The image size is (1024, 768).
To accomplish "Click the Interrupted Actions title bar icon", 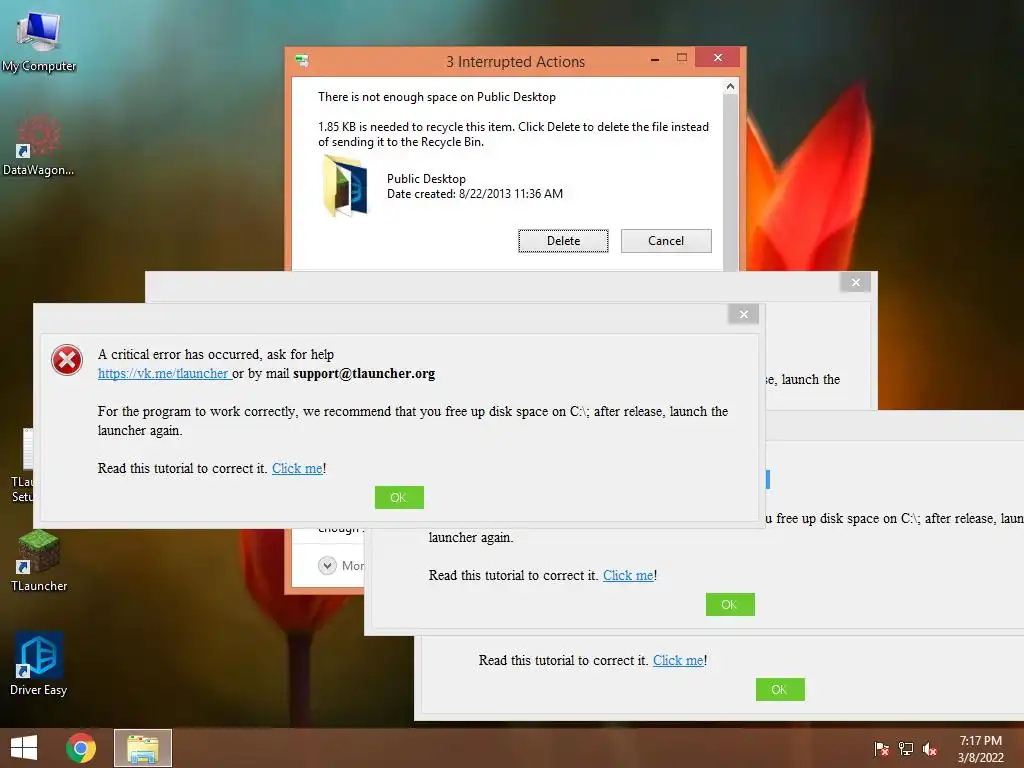I will pos(302,61).
